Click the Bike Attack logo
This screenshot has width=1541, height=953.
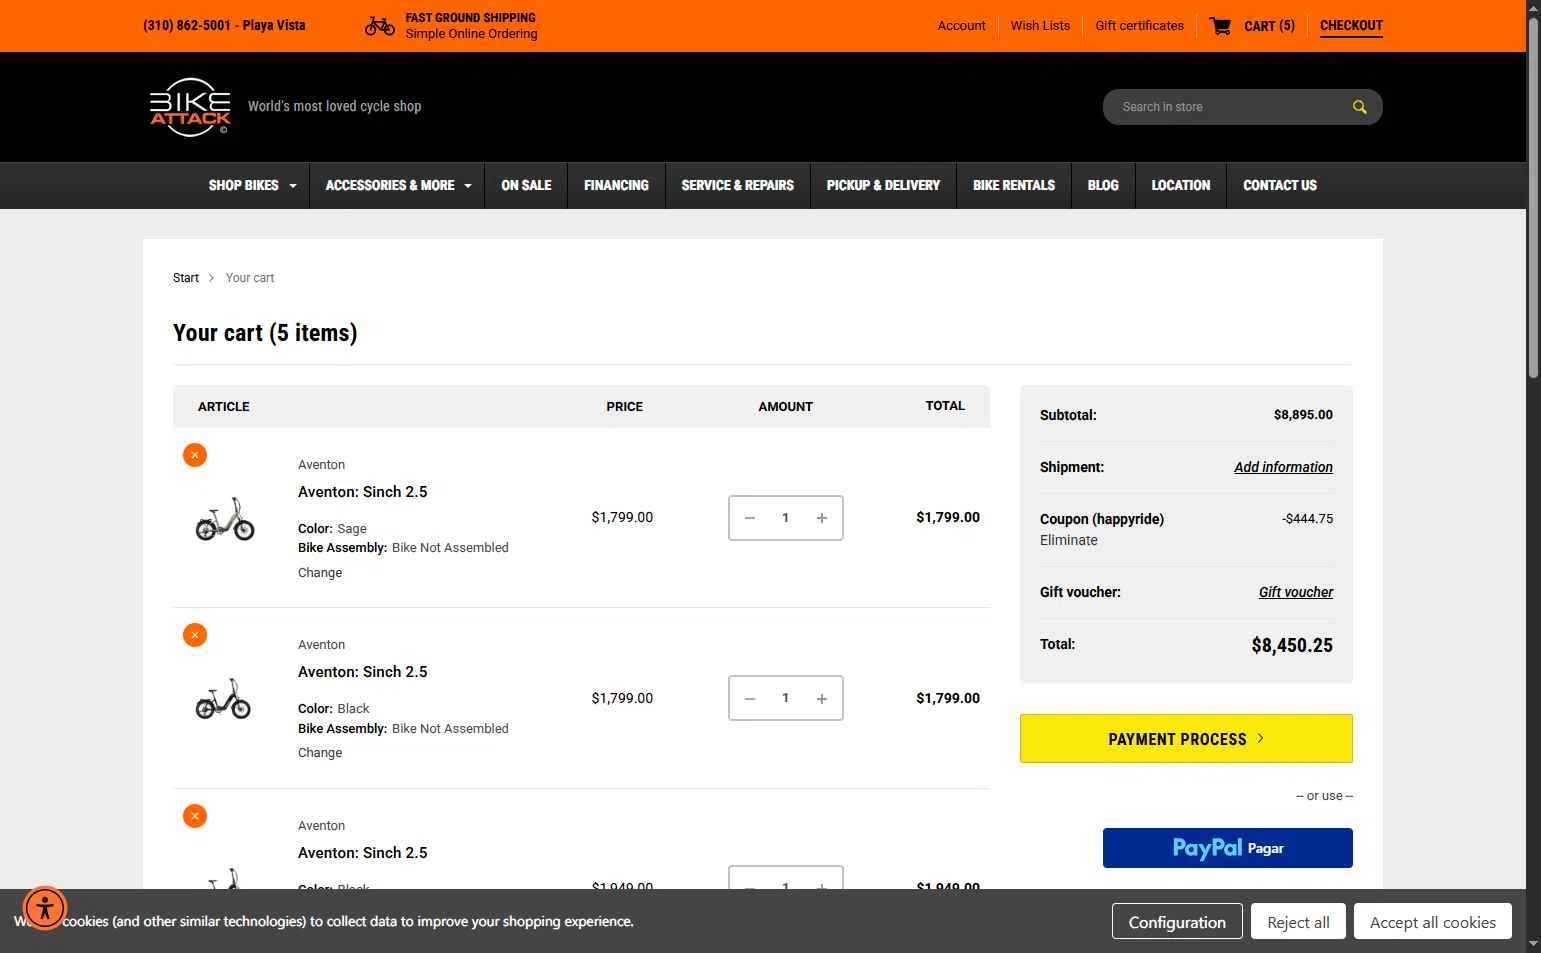point(190,106)
